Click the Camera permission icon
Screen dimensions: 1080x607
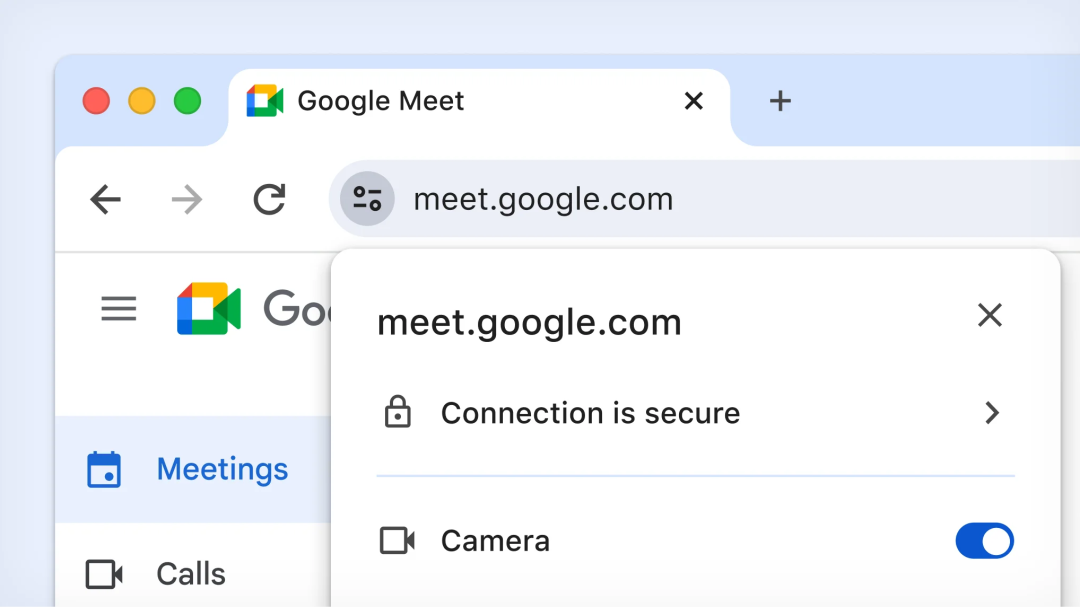click(x=397, y=541)
